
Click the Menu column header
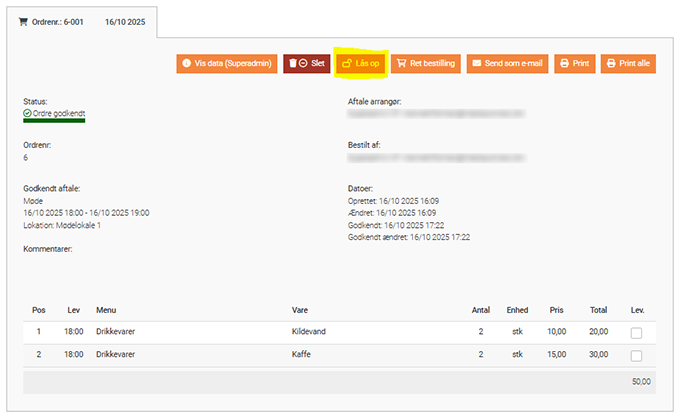point(106,309)
